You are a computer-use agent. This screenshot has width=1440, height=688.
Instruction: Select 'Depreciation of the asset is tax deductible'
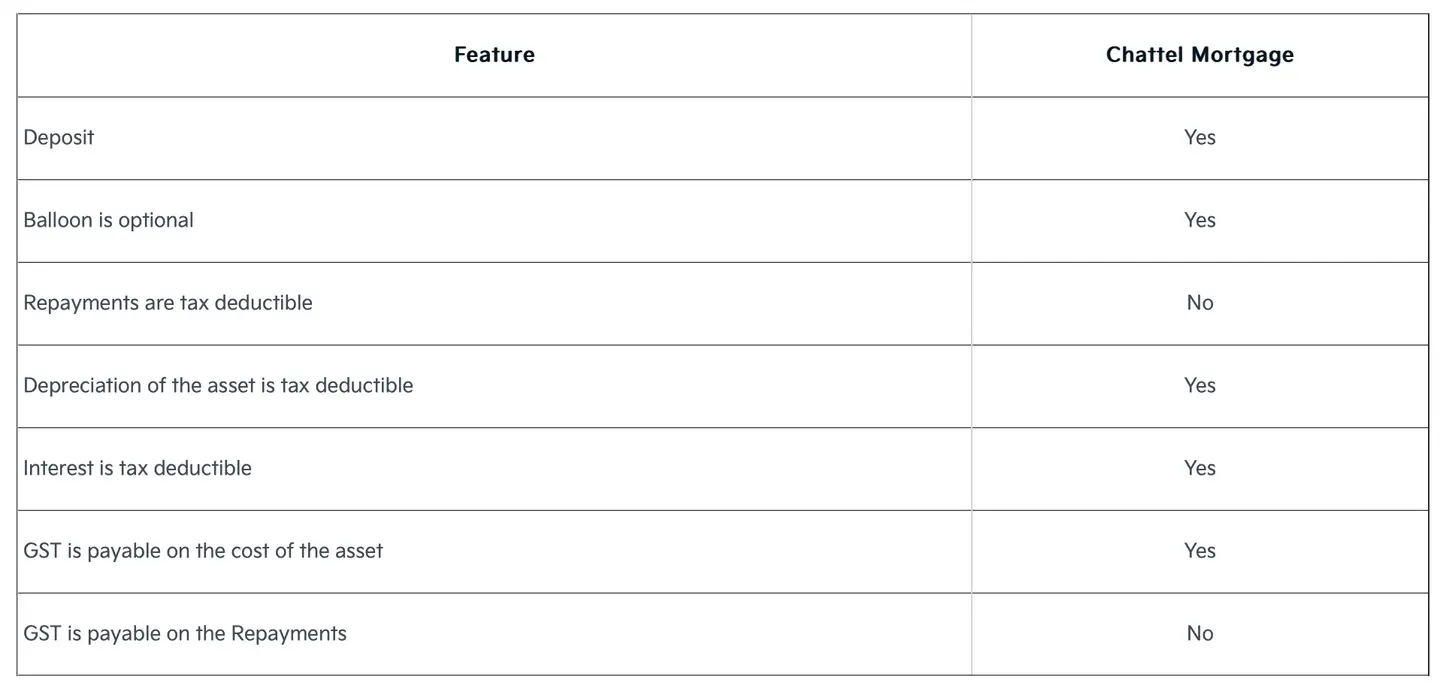pyautogui.click(x=218, y=386)
